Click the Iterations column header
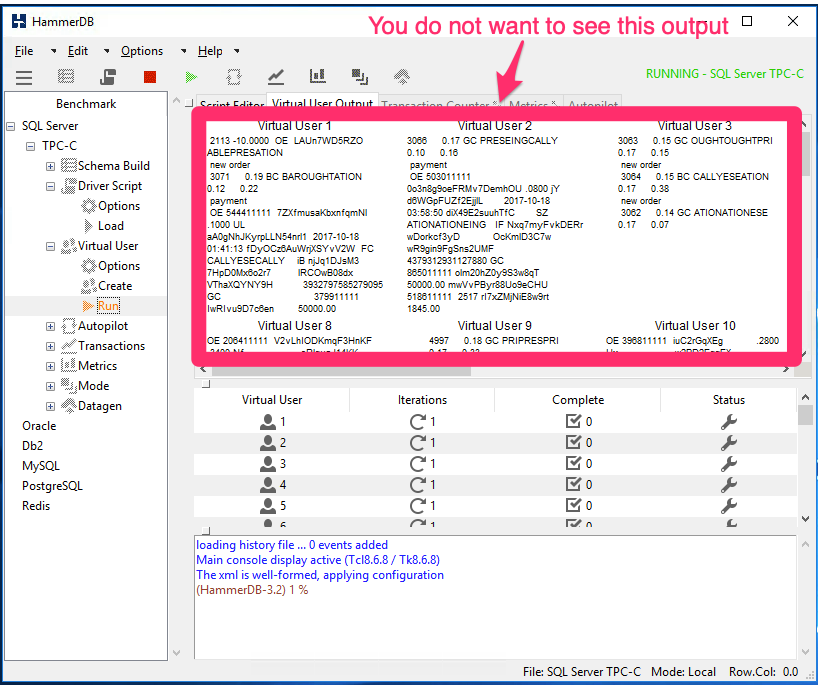 point(422,400)
